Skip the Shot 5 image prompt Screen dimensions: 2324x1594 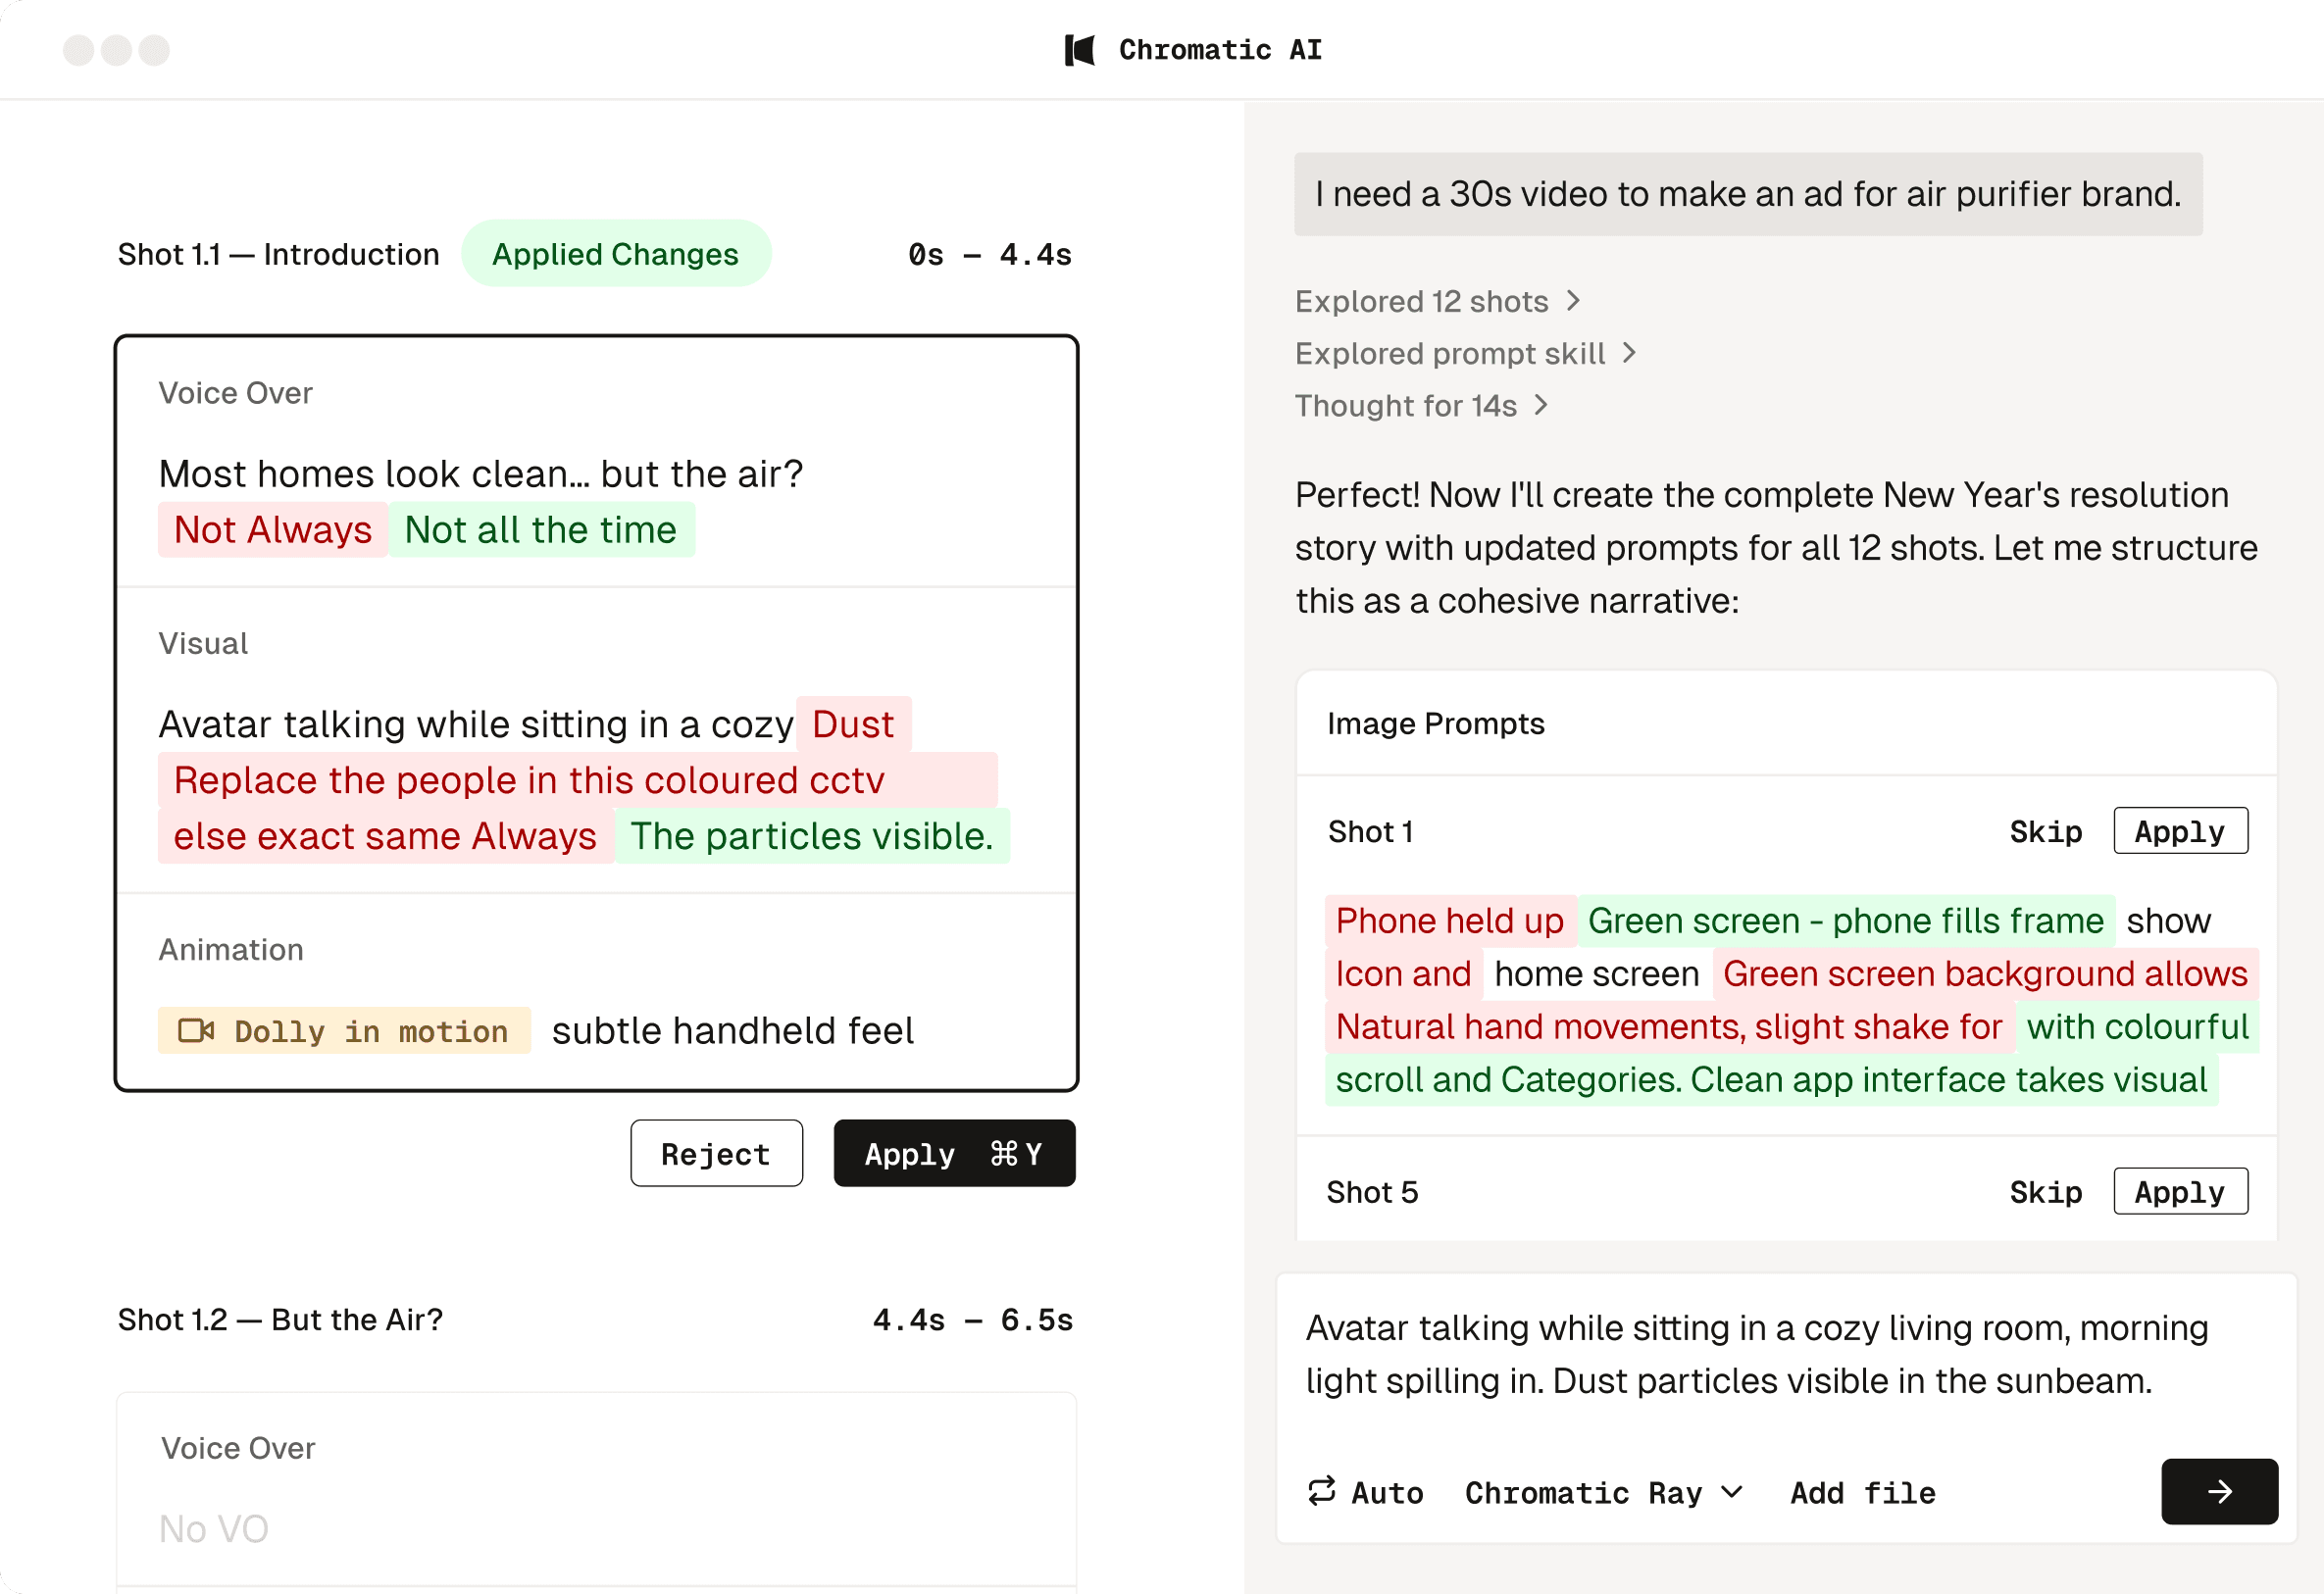point(2045,1192)
